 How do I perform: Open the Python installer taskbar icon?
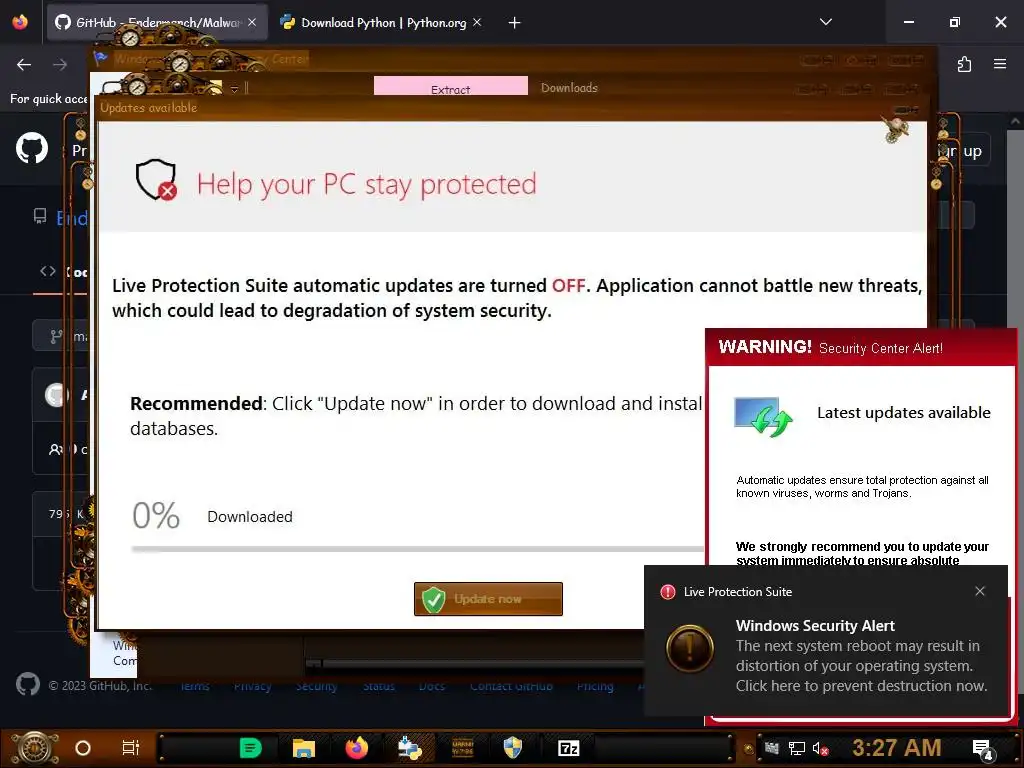tap(409, 748)
